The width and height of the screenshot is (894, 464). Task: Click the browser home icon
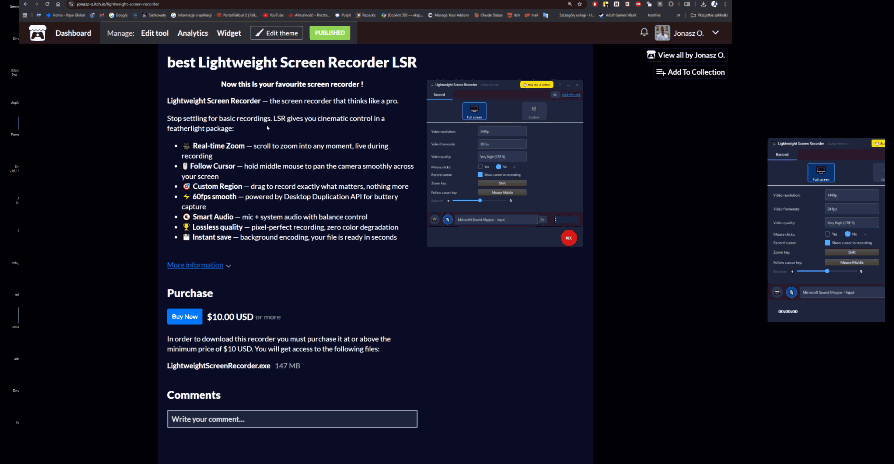pyautogui.click(x=58, y=4)
